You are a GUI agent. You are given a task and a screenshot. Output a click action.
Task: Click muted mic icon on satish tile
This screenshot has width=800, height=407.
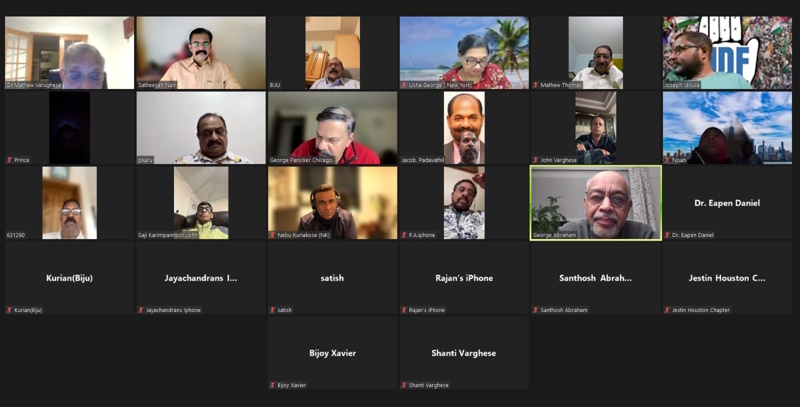pos(273,310)
